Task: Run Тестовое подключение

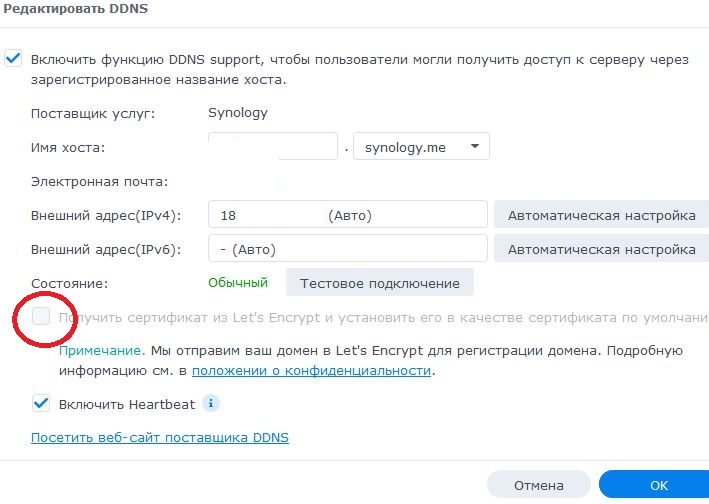Action: (x=379, y=283)
